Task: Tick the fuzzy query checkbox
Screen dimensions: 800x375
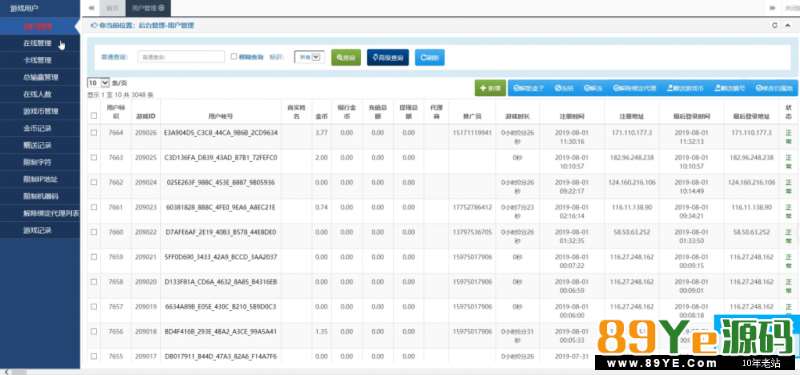Action: 234,57
